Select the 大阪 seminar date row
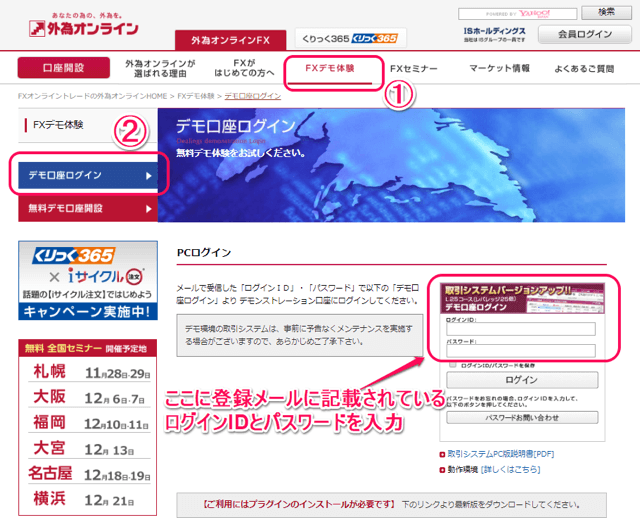 click(x=89, y=397)
